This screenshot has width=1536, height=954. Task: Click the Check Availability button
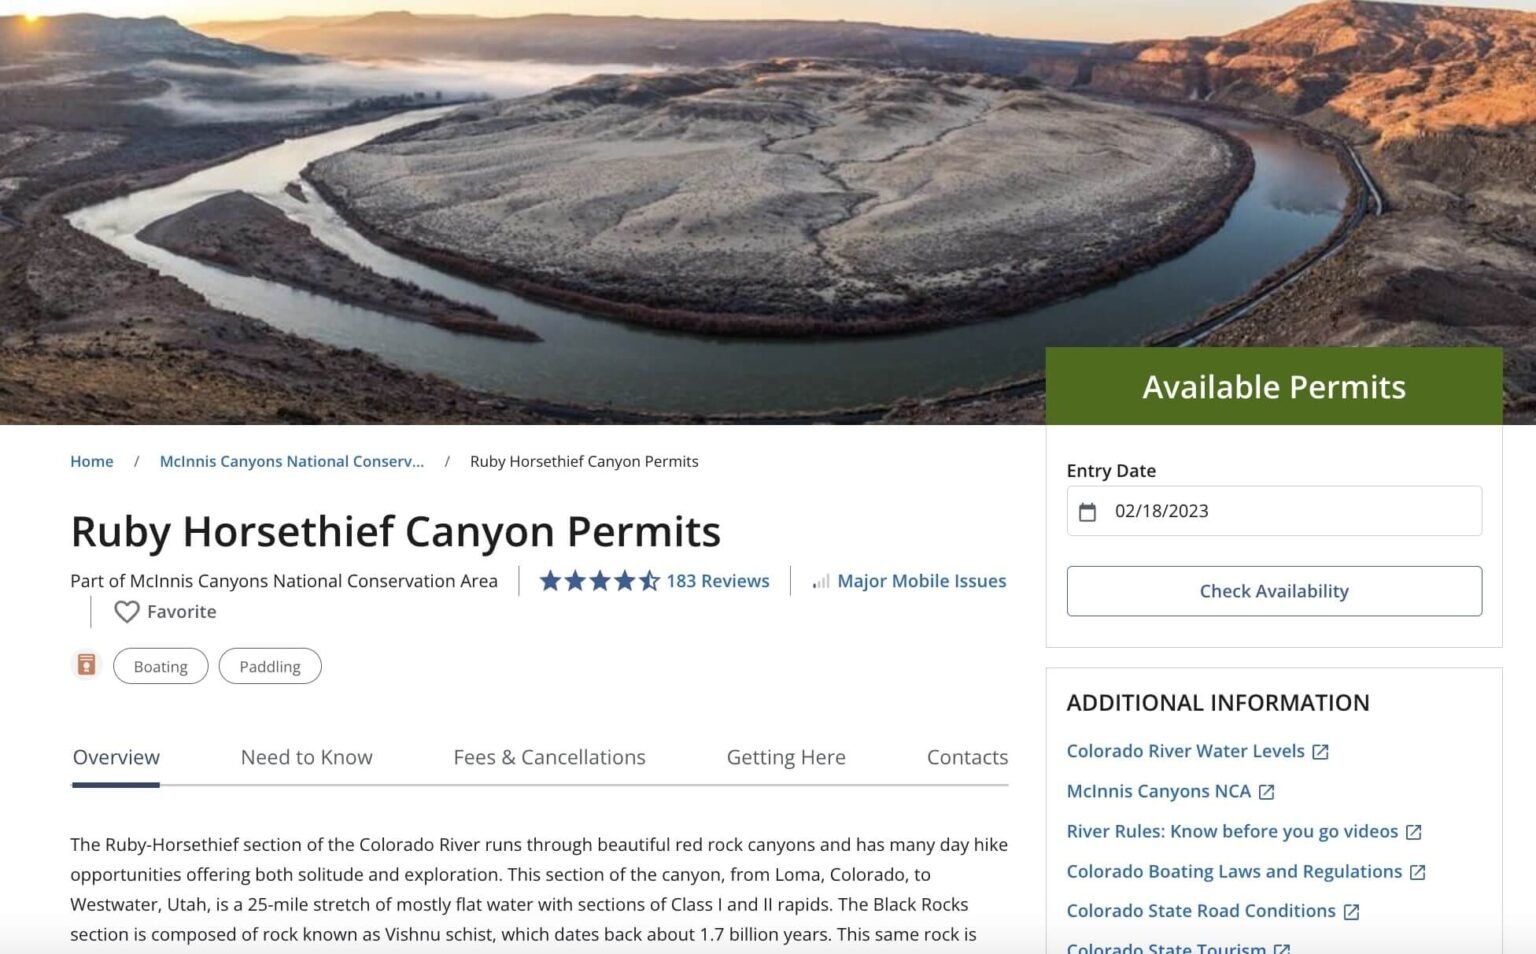point(1274,591)
